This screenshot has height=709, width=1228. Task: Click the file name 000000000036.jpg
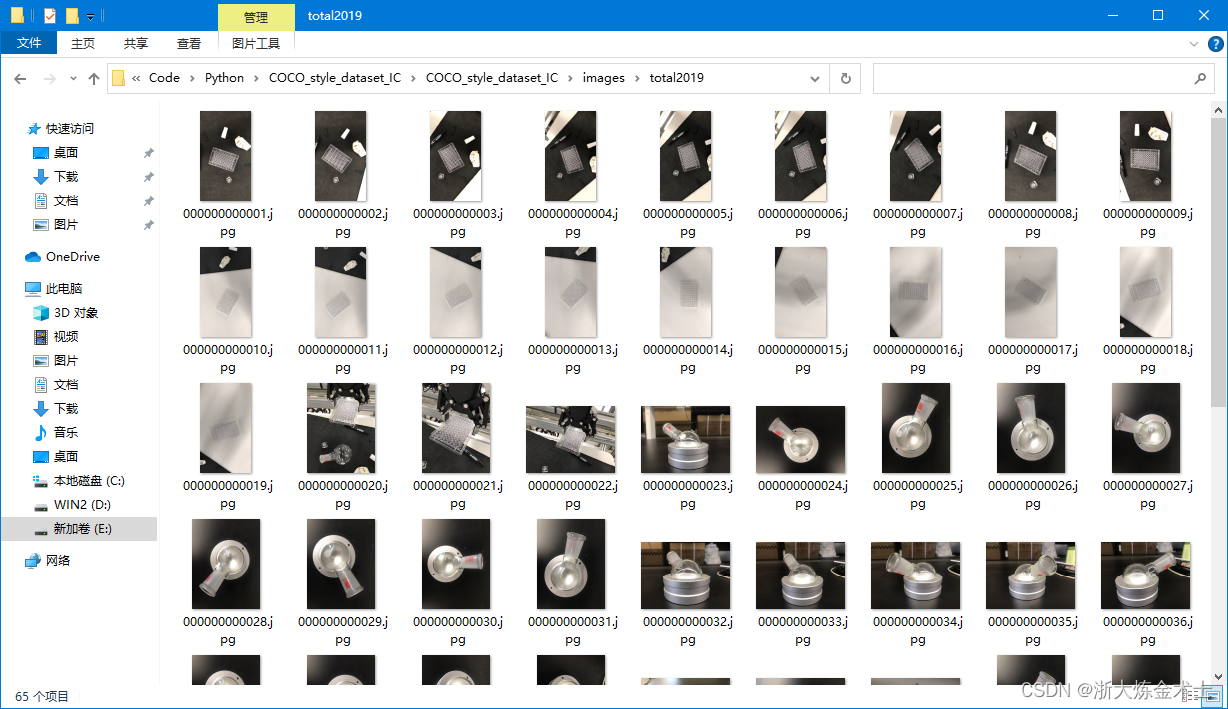click(x=1148, y=630)
